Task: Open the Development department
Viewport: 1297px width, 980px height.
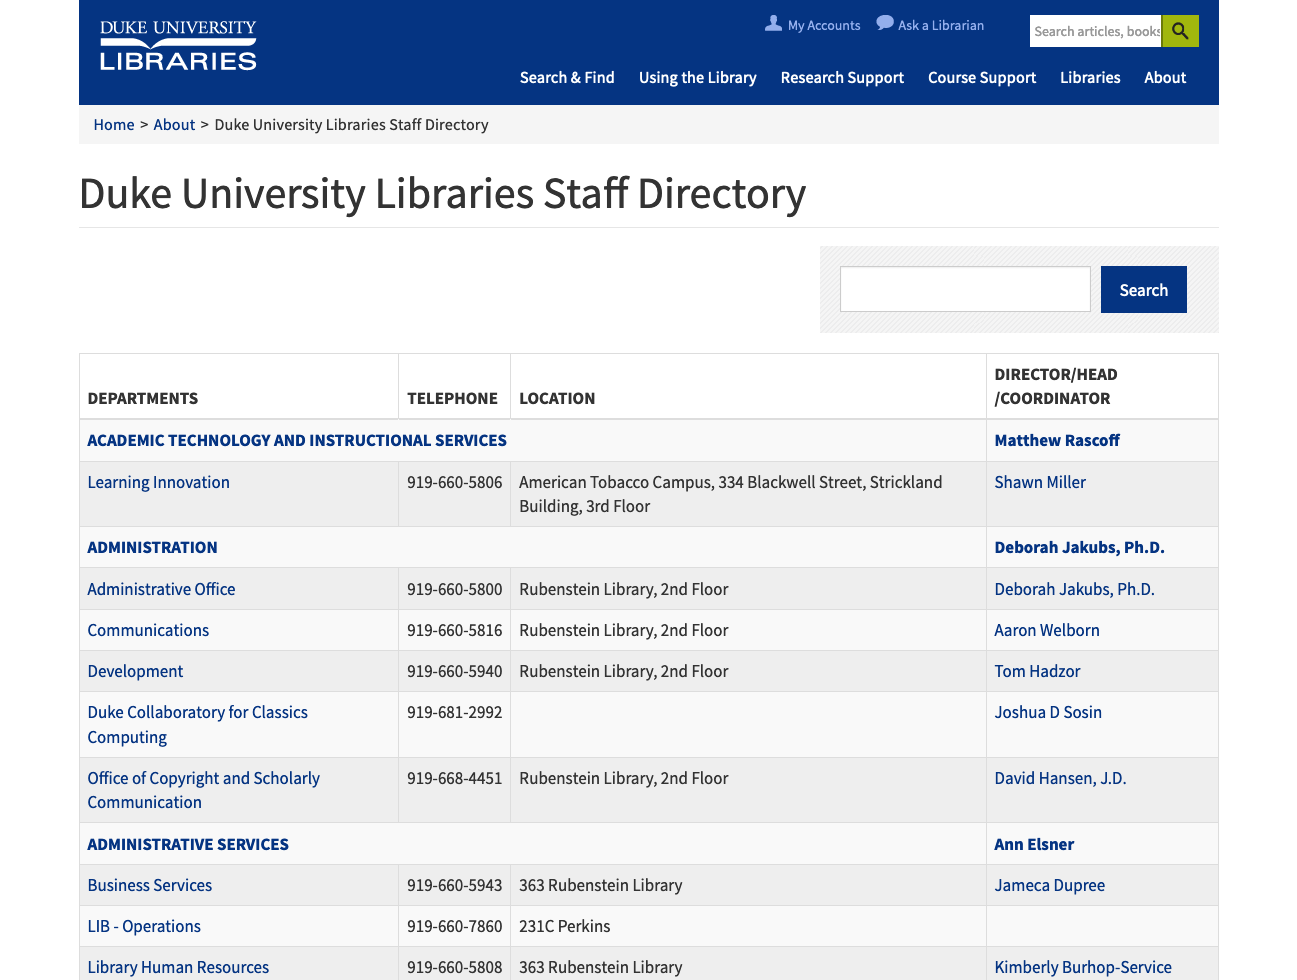Action: coord(135,671)
